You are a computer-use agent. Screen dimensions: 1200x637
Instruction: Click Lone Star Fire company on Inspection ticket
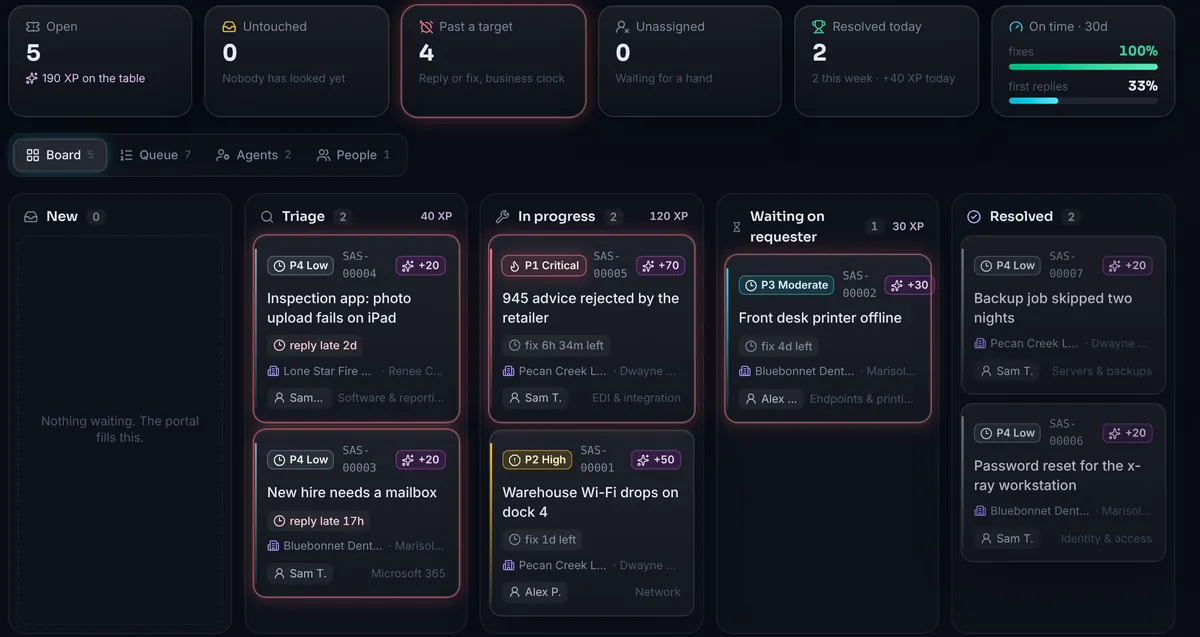click(319, 371)
